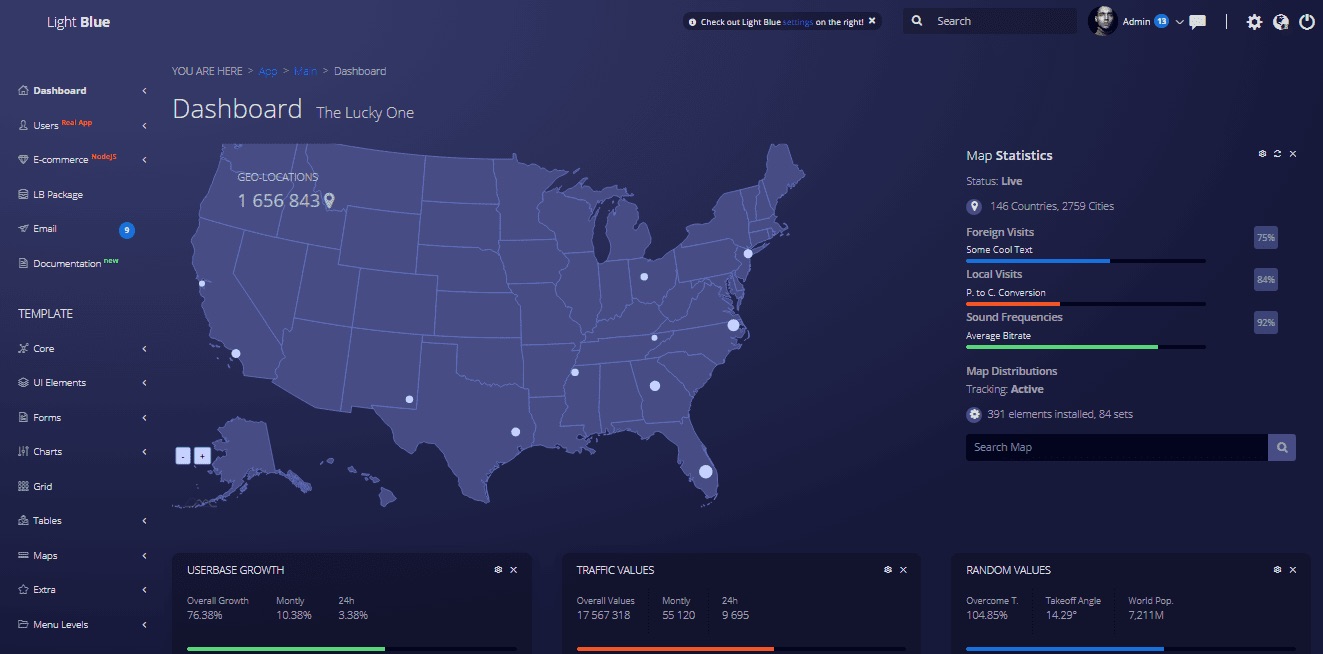
Task: Click the location pin icon near 146 Countries
Action: [974, 206]
